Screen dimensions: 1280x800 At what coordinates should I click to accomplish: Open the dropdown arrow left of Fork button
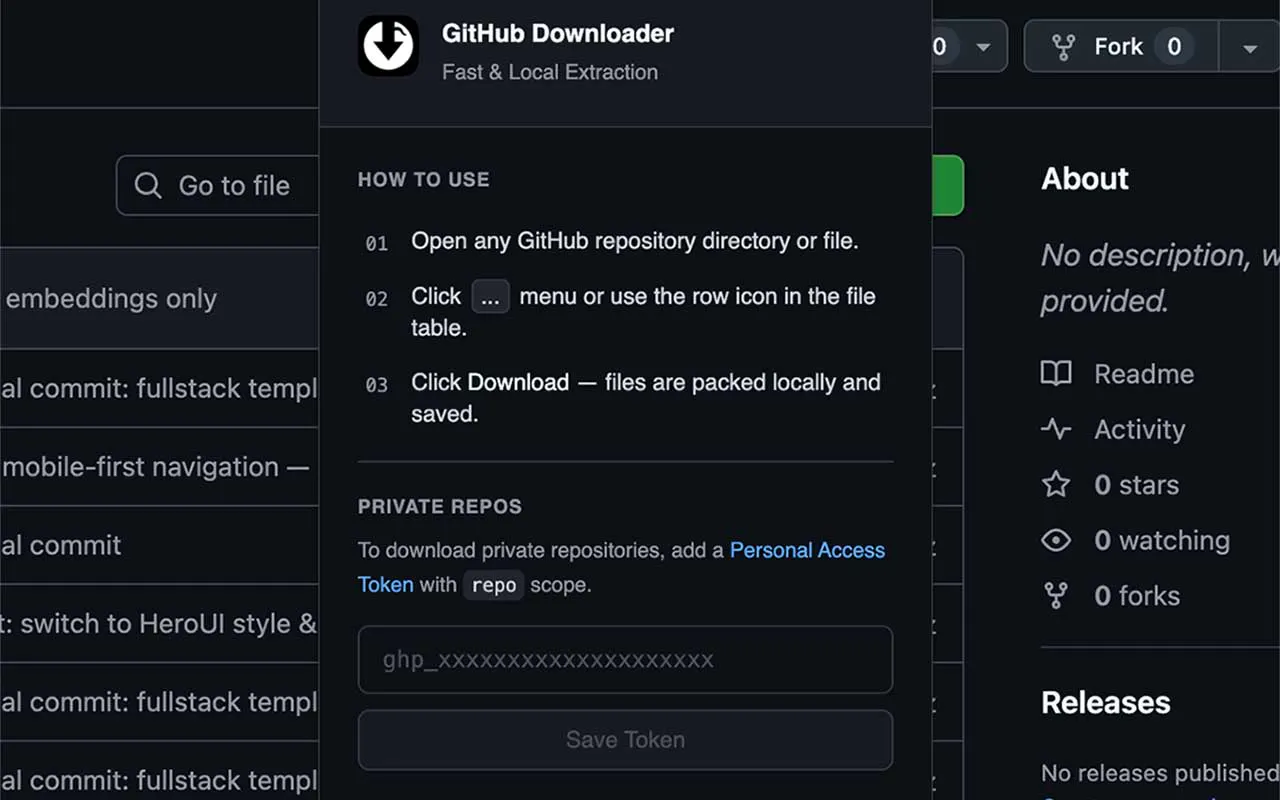click(984, 47)
